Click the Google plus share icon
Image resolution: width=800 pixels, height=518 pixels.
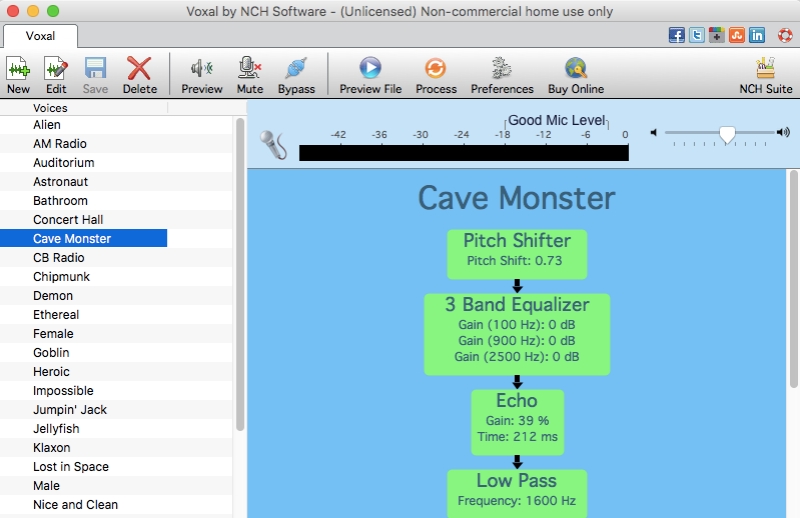click(717, 35)
